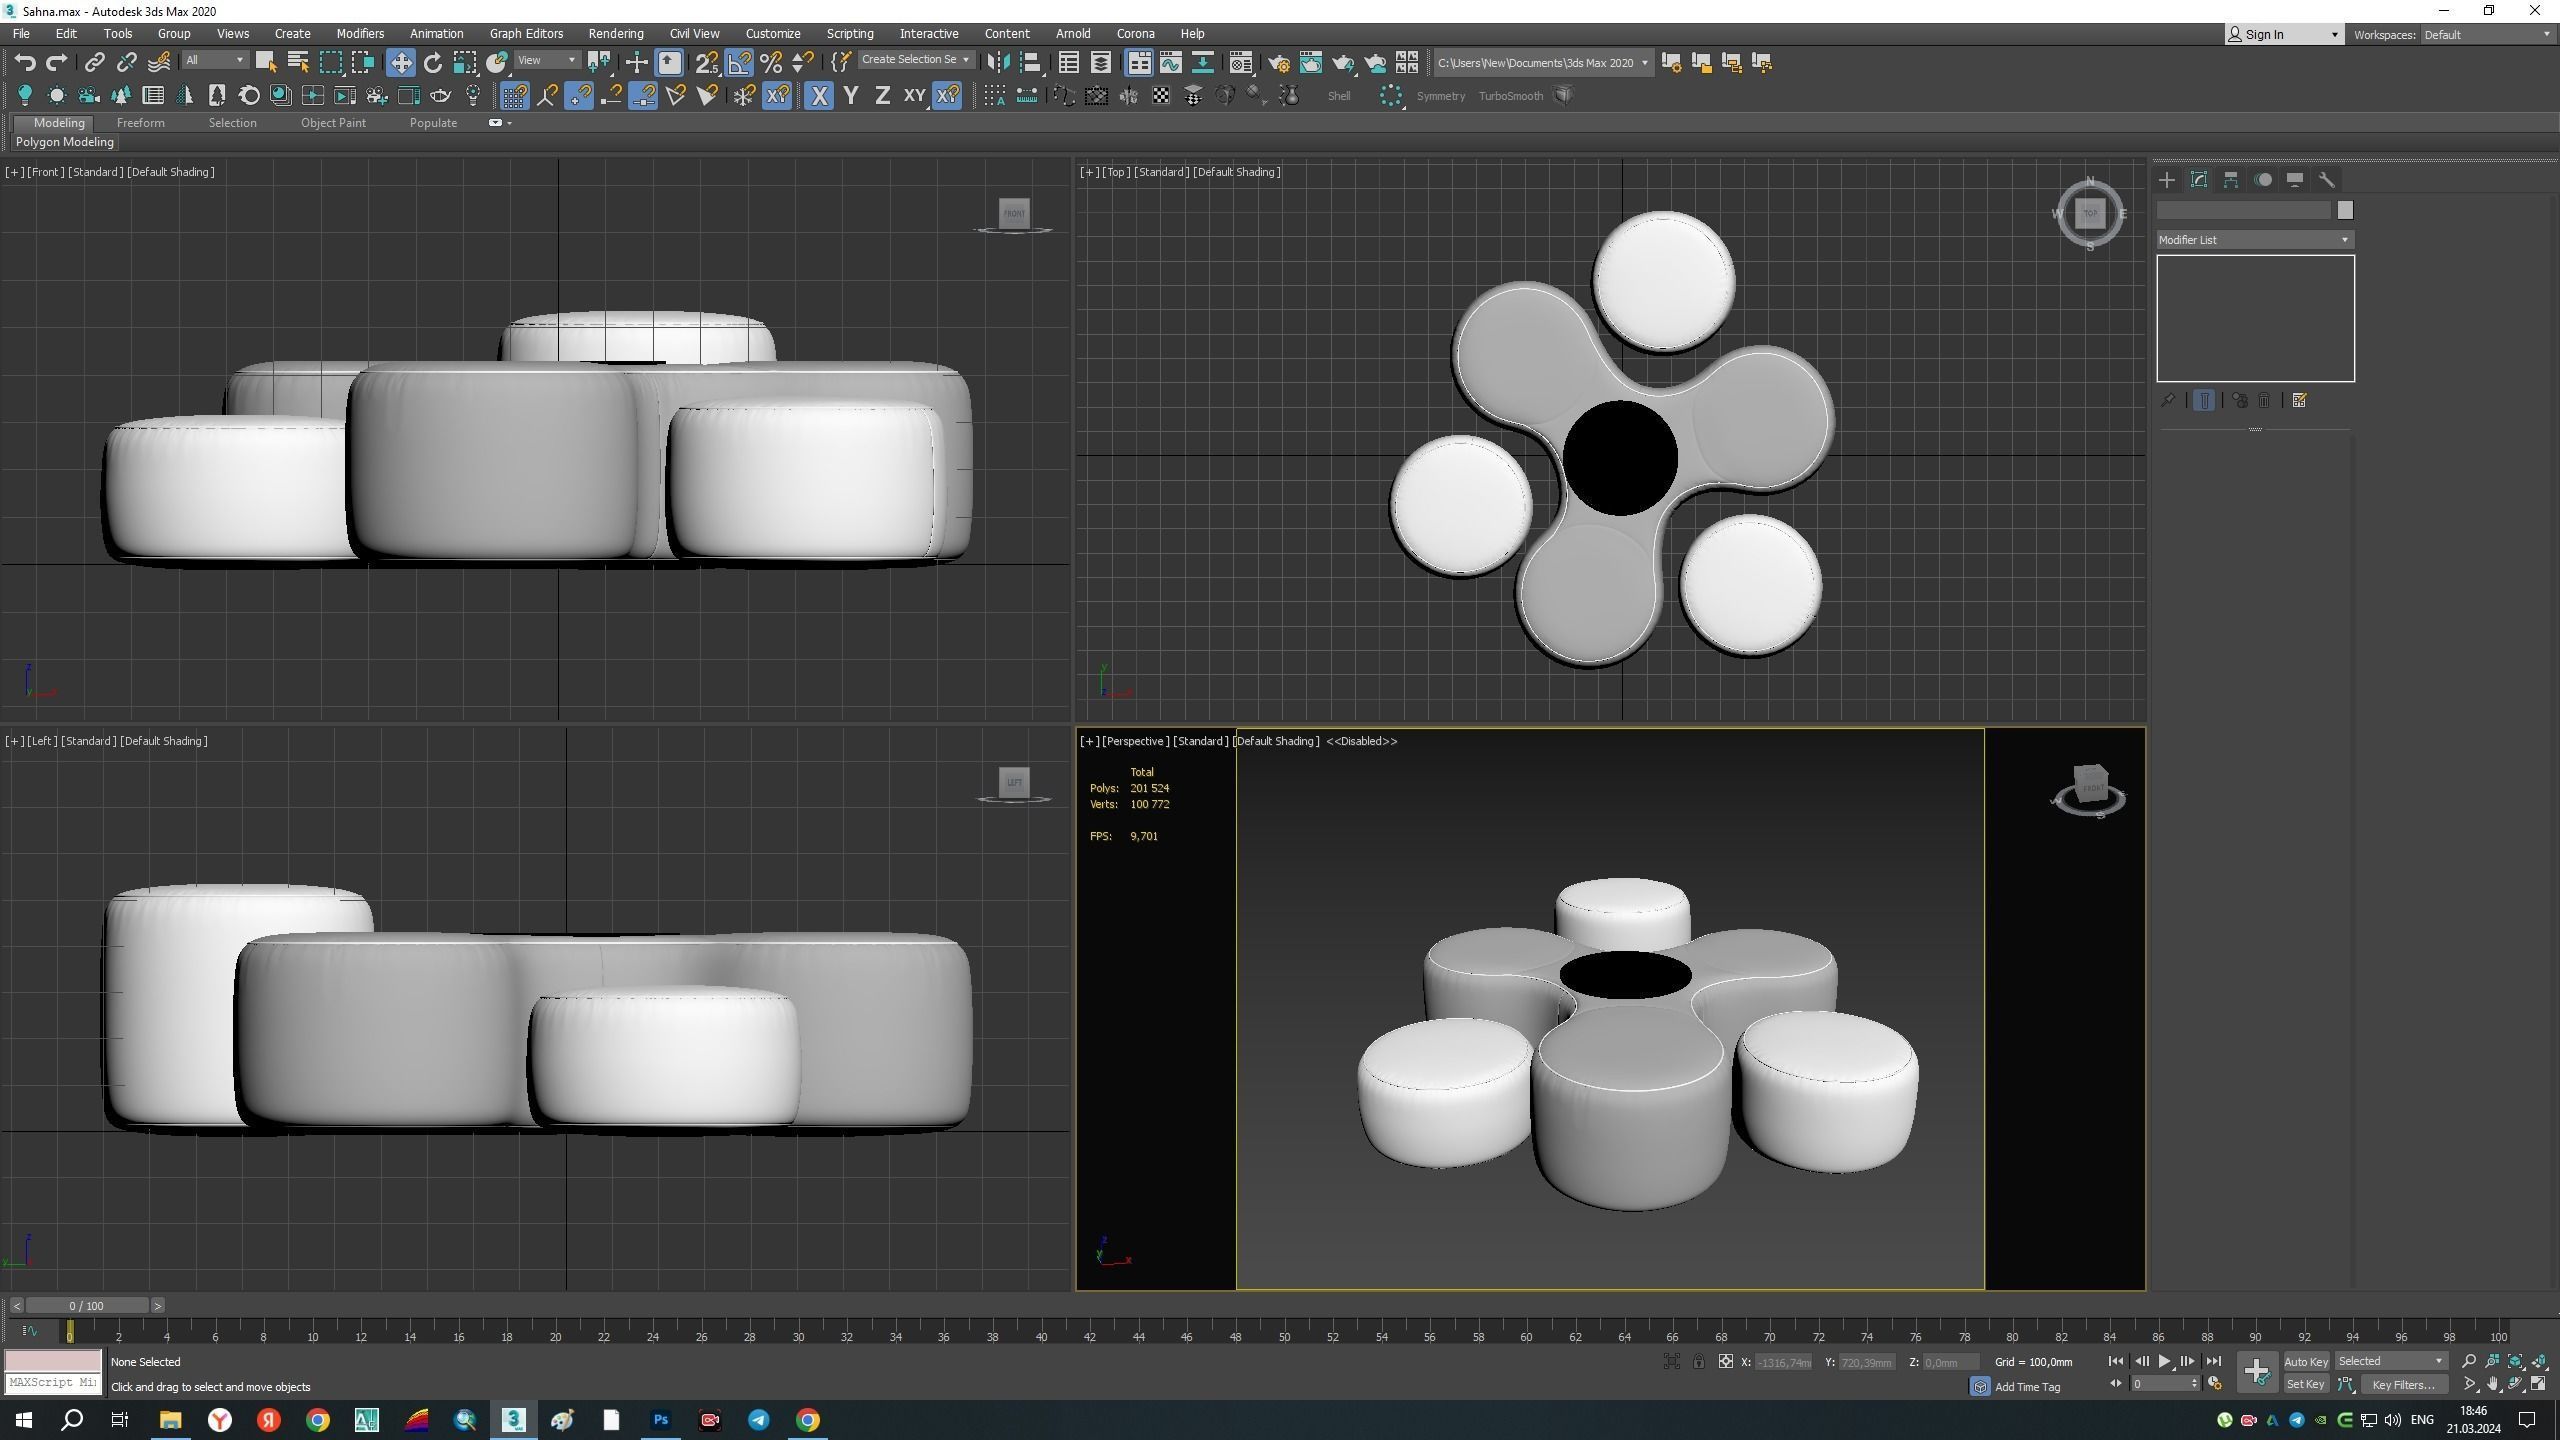The image size is (2560, 1440).
Task: Expand the ribbon options arrow
Action: (x=510, y=123)
